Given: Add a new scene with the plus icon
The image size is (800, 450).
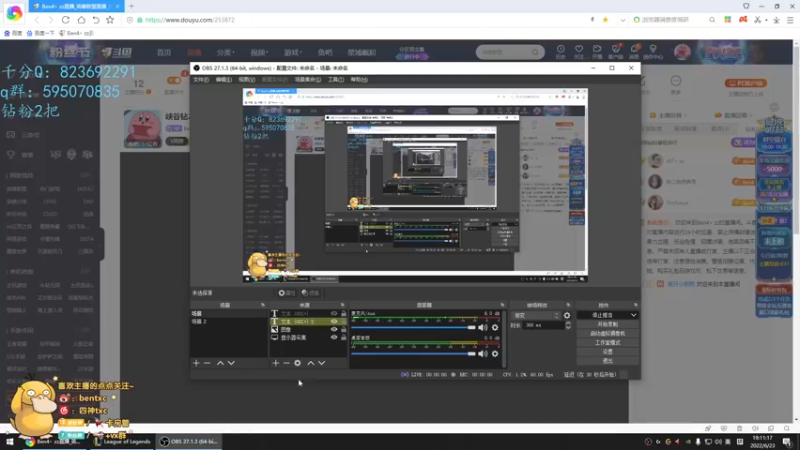Looking at the screenshot, I should [196, 363].
